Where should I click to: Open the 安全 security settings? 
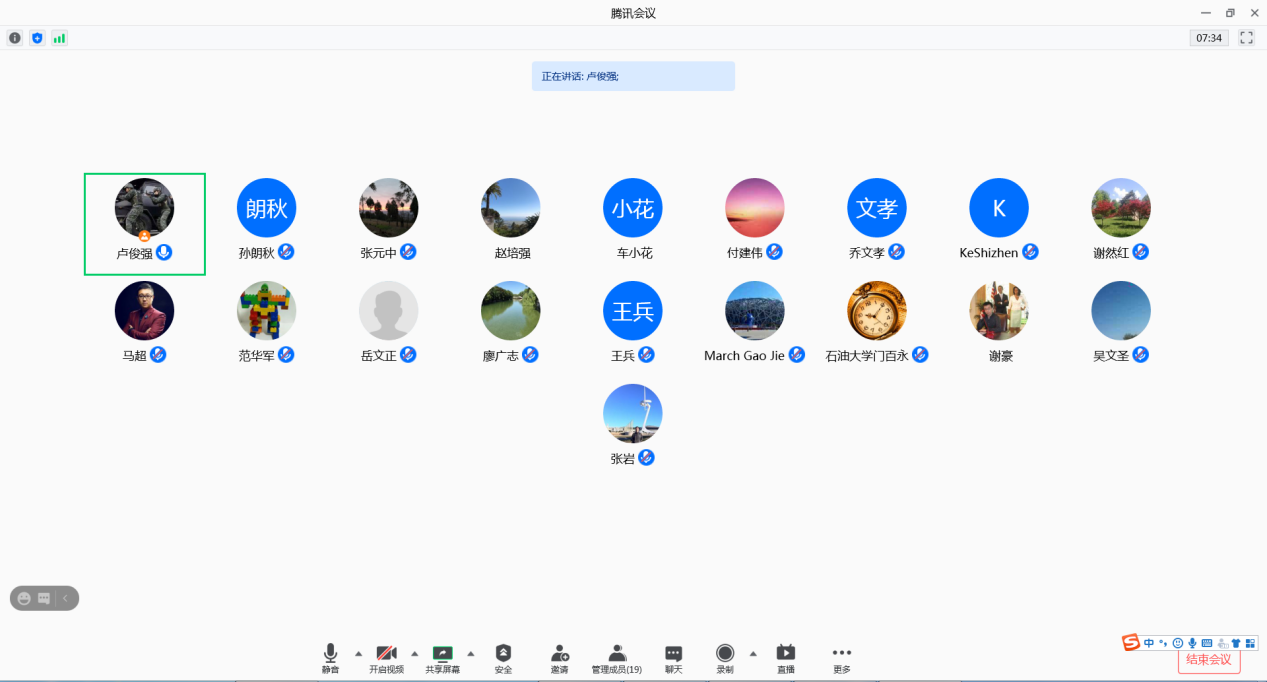(503, 657)
